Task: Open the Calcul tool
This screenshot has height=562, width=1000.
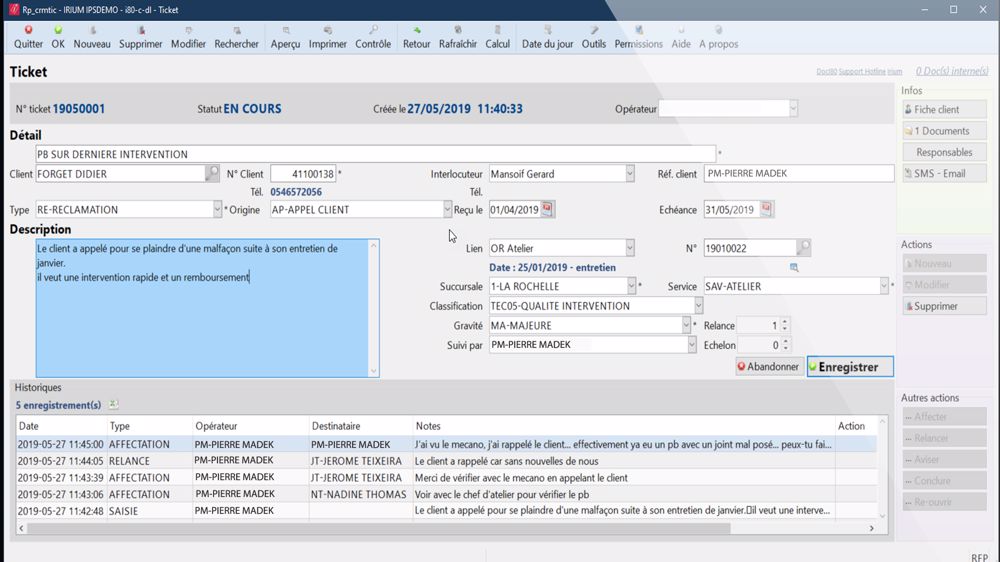Action: click(x=497, y=38)
